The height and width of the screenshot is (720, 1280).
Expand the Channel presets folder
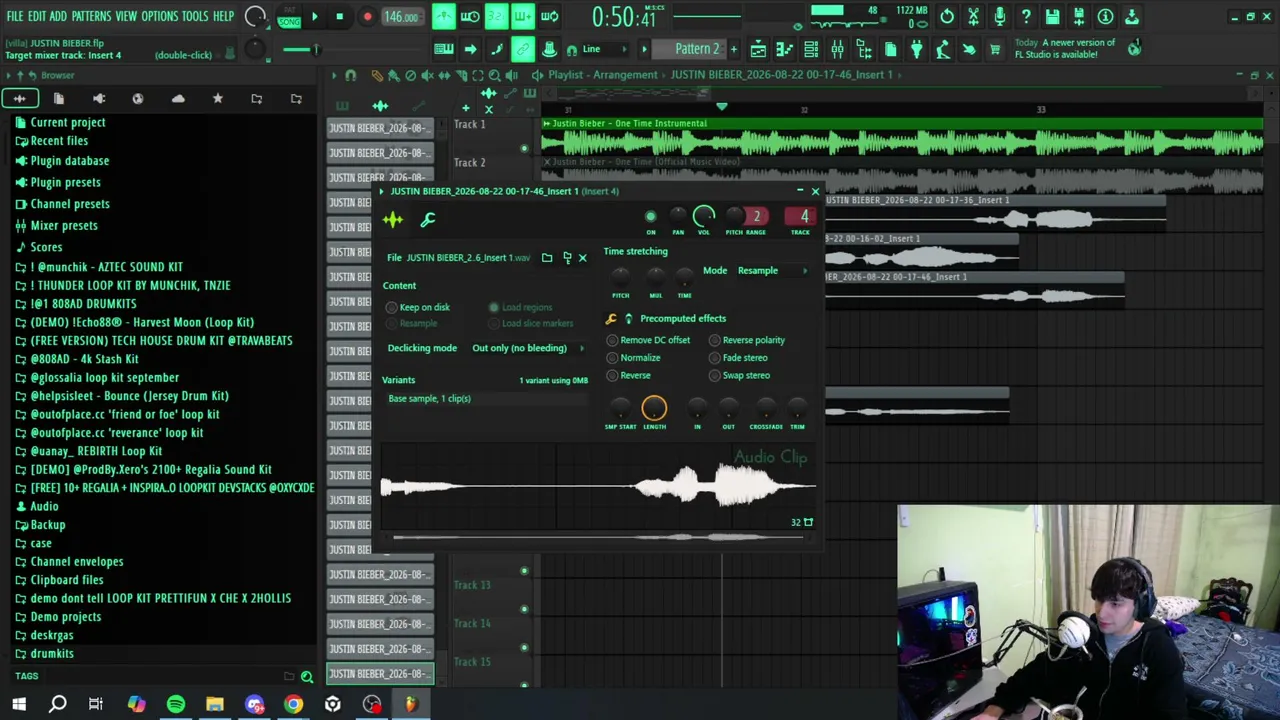(62, 204)
